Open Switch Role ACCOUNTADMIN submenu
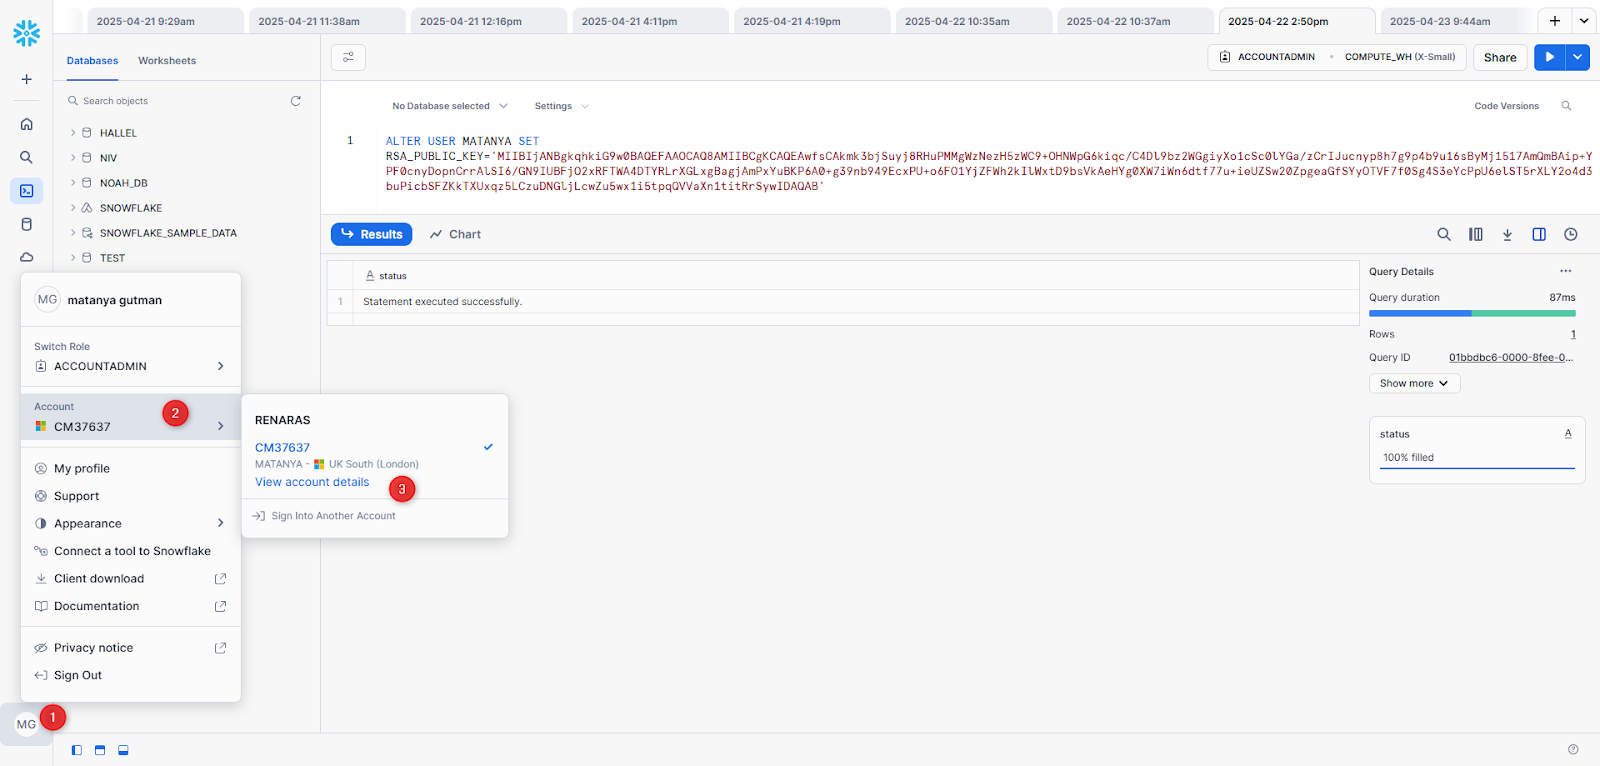The width and height of the screenshot is (1600, 766). pos(130,366)
